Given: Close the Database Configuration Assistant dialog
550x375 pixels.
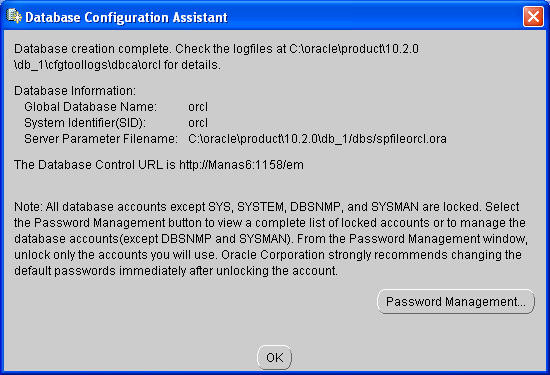Looking at the screenshot, I should 533,16.
